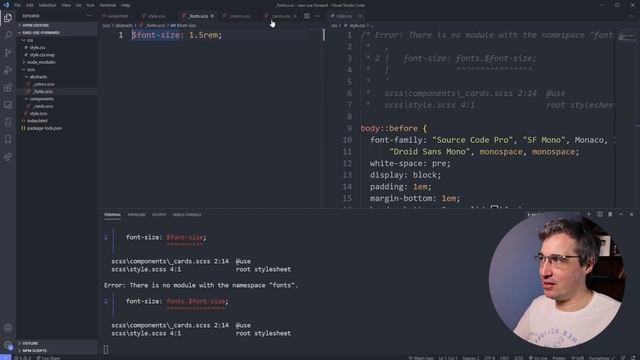Click 'Error: There is no module' terminal line

[x=201, y=285]
